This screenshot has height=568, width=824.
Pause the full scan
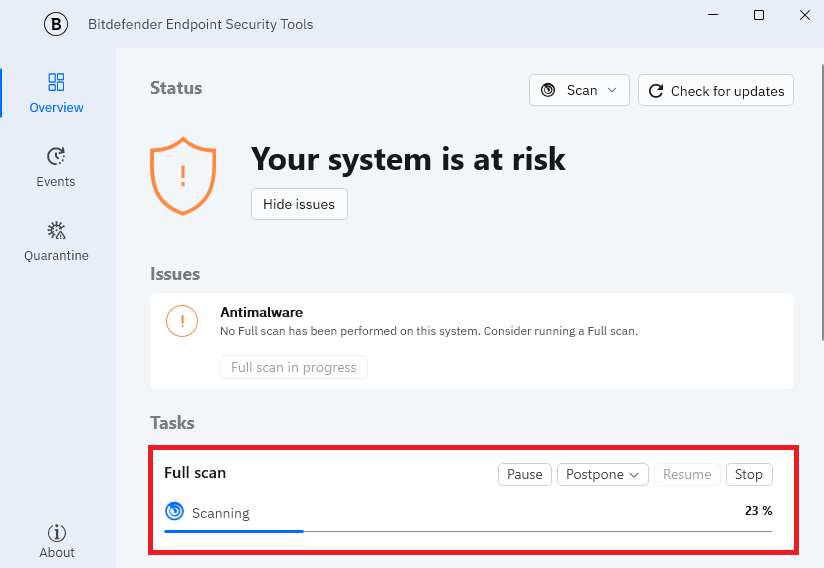tap(524, 474)
